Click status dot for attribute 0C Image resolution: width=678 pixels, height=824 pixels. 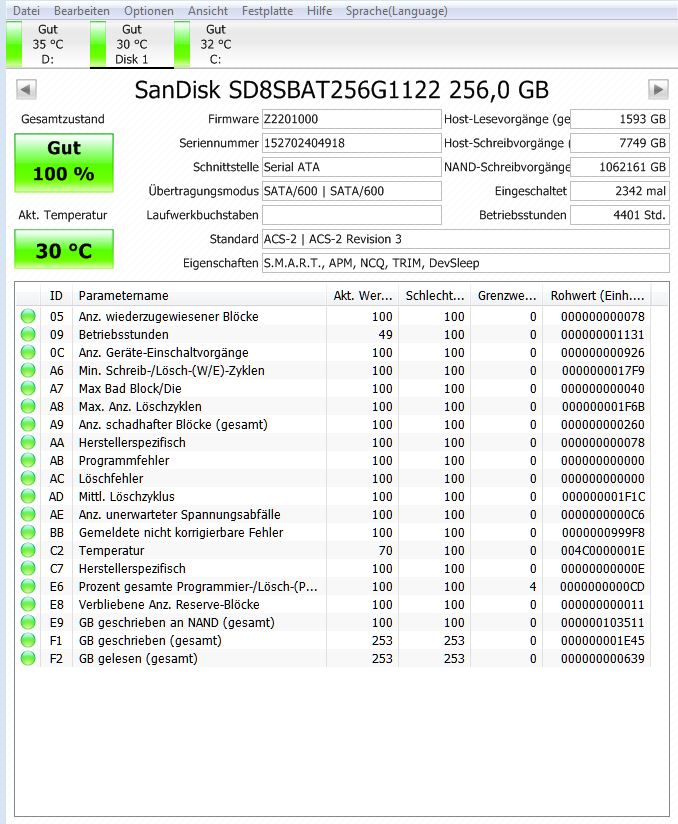tap(28, 352)
